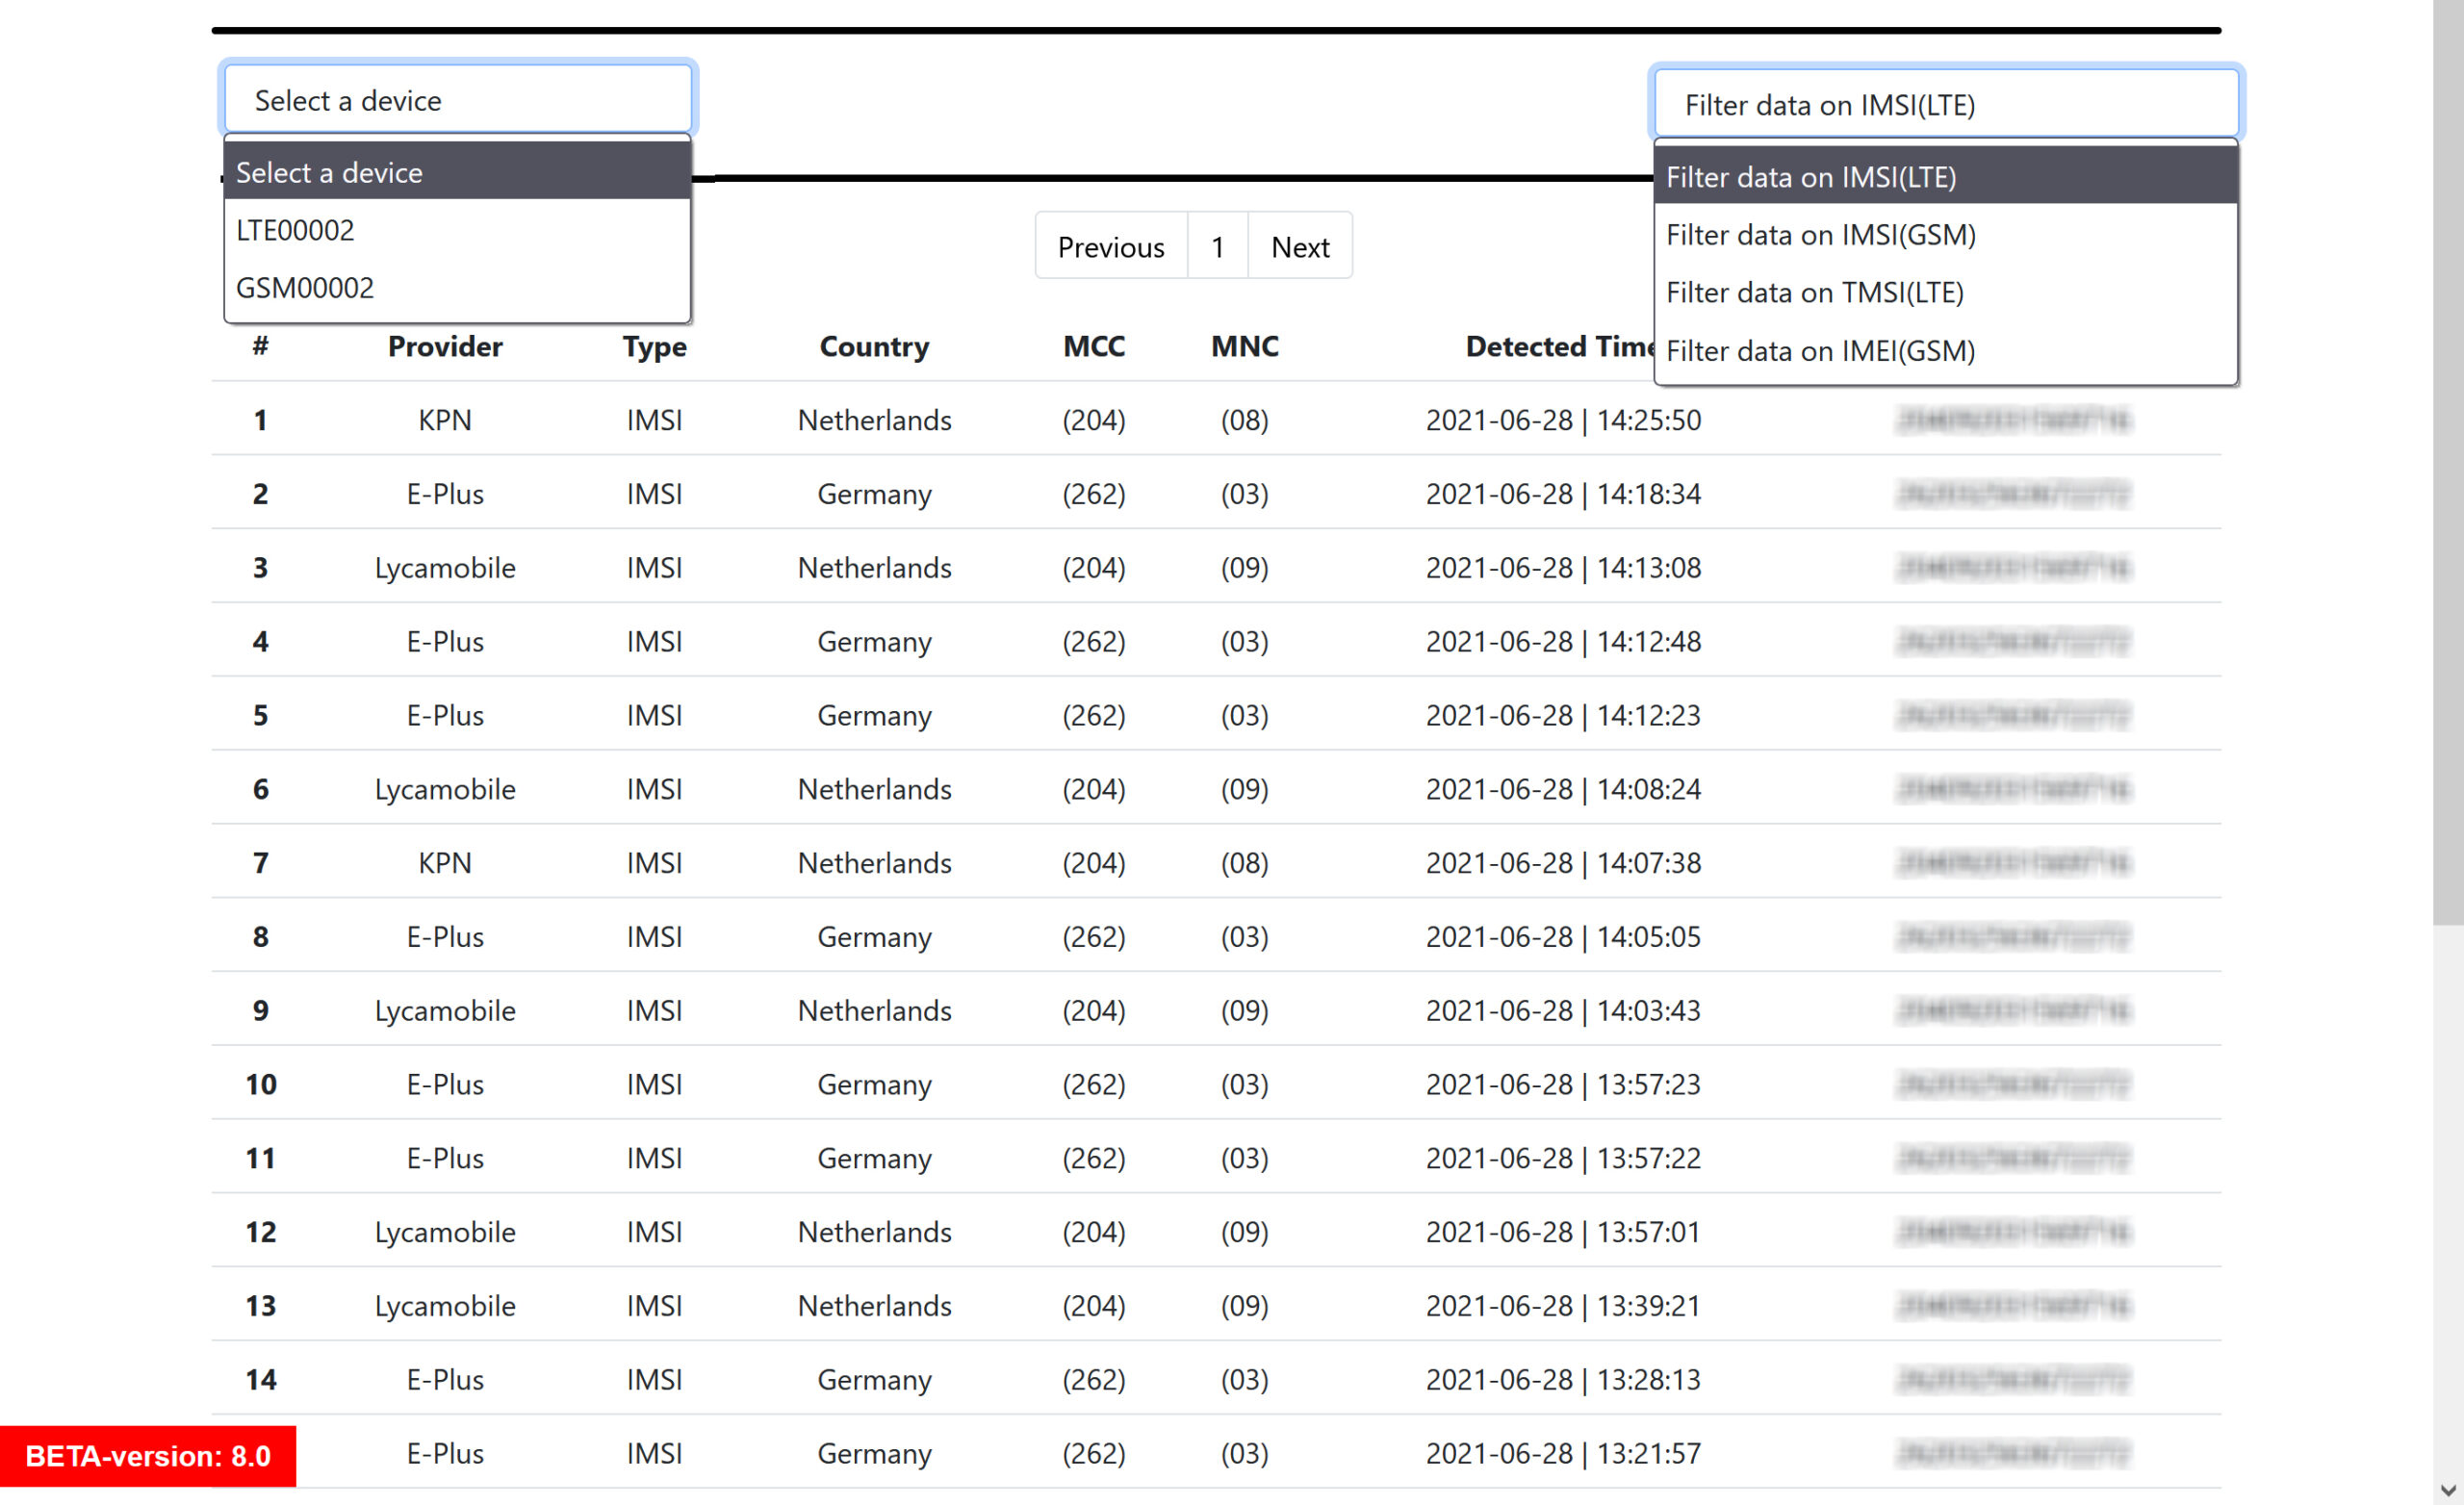
Task: Click timestamp 2021-06-28 | 14:12:48
Action: (x=1563, y=641)
